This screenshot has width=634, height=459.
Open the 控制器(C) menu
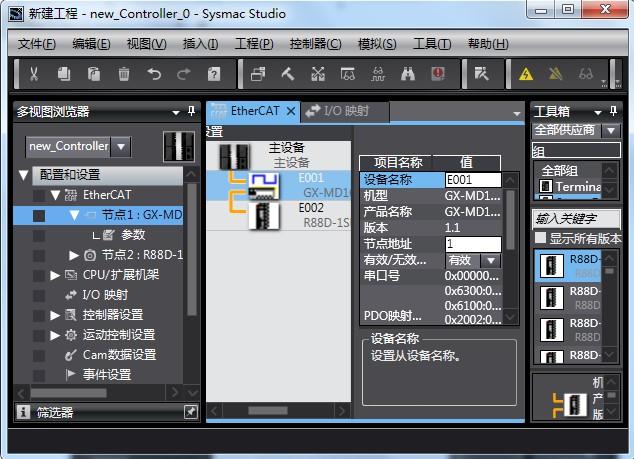315,44
